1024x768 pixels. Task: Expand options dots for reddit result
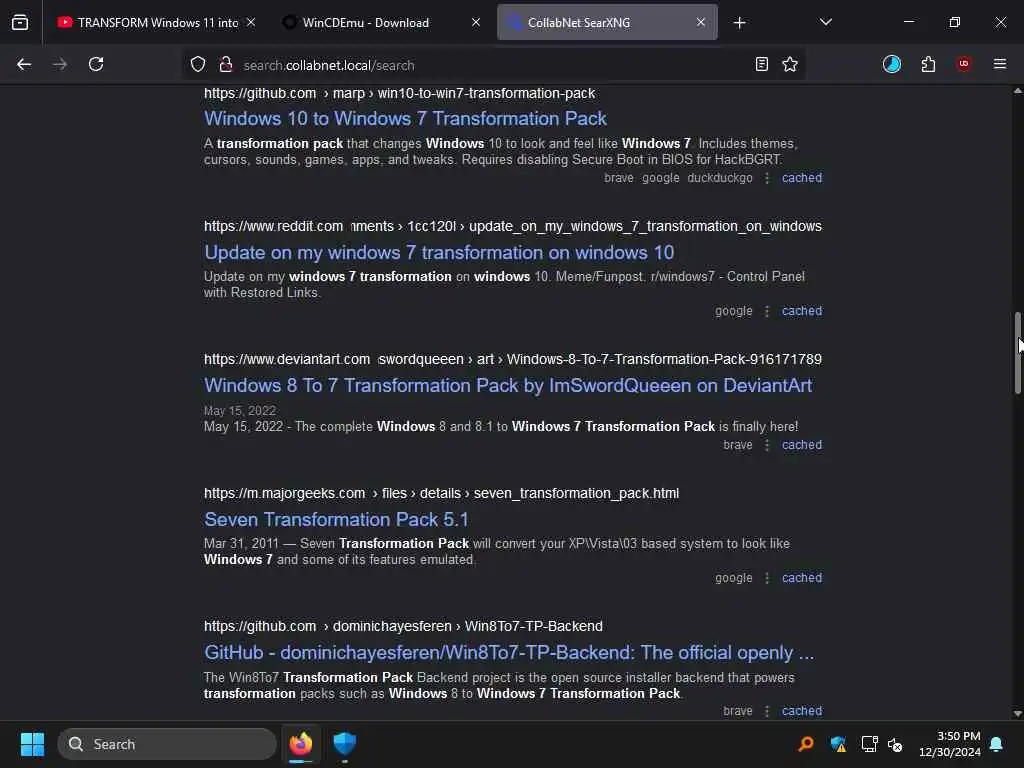[767, 311]
